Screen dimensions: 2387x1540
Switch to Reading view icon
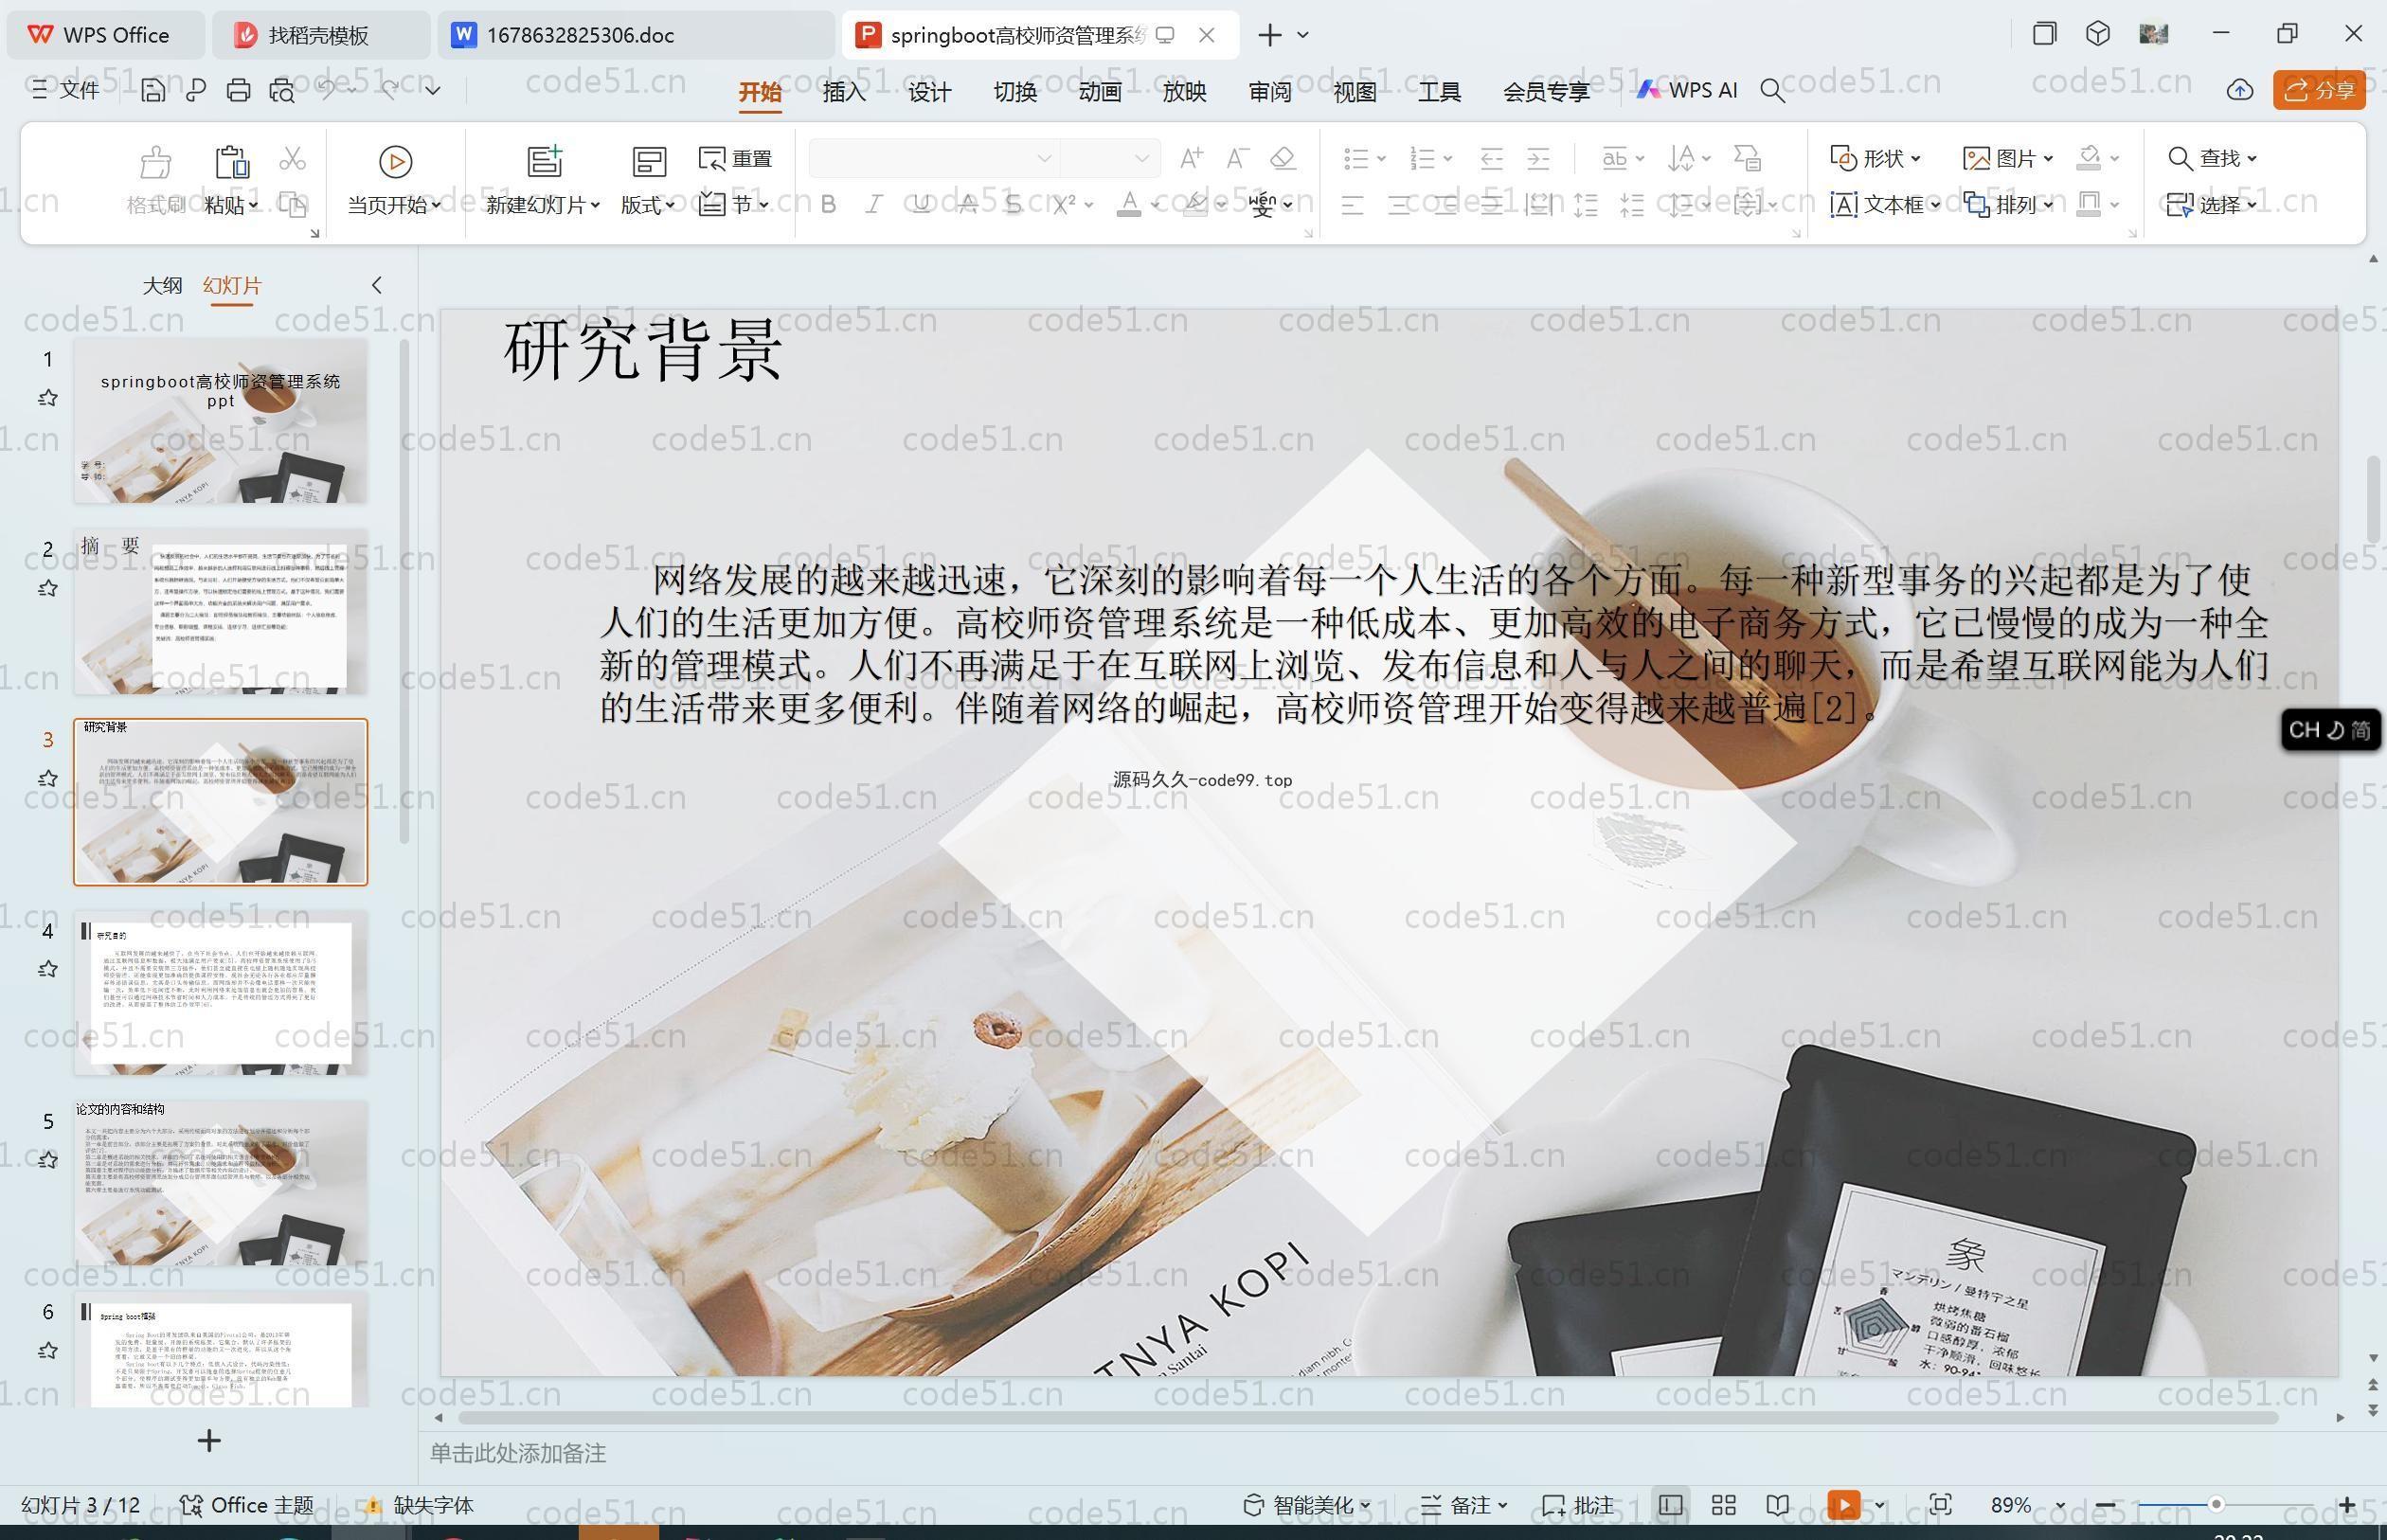click(1778, 1505)
